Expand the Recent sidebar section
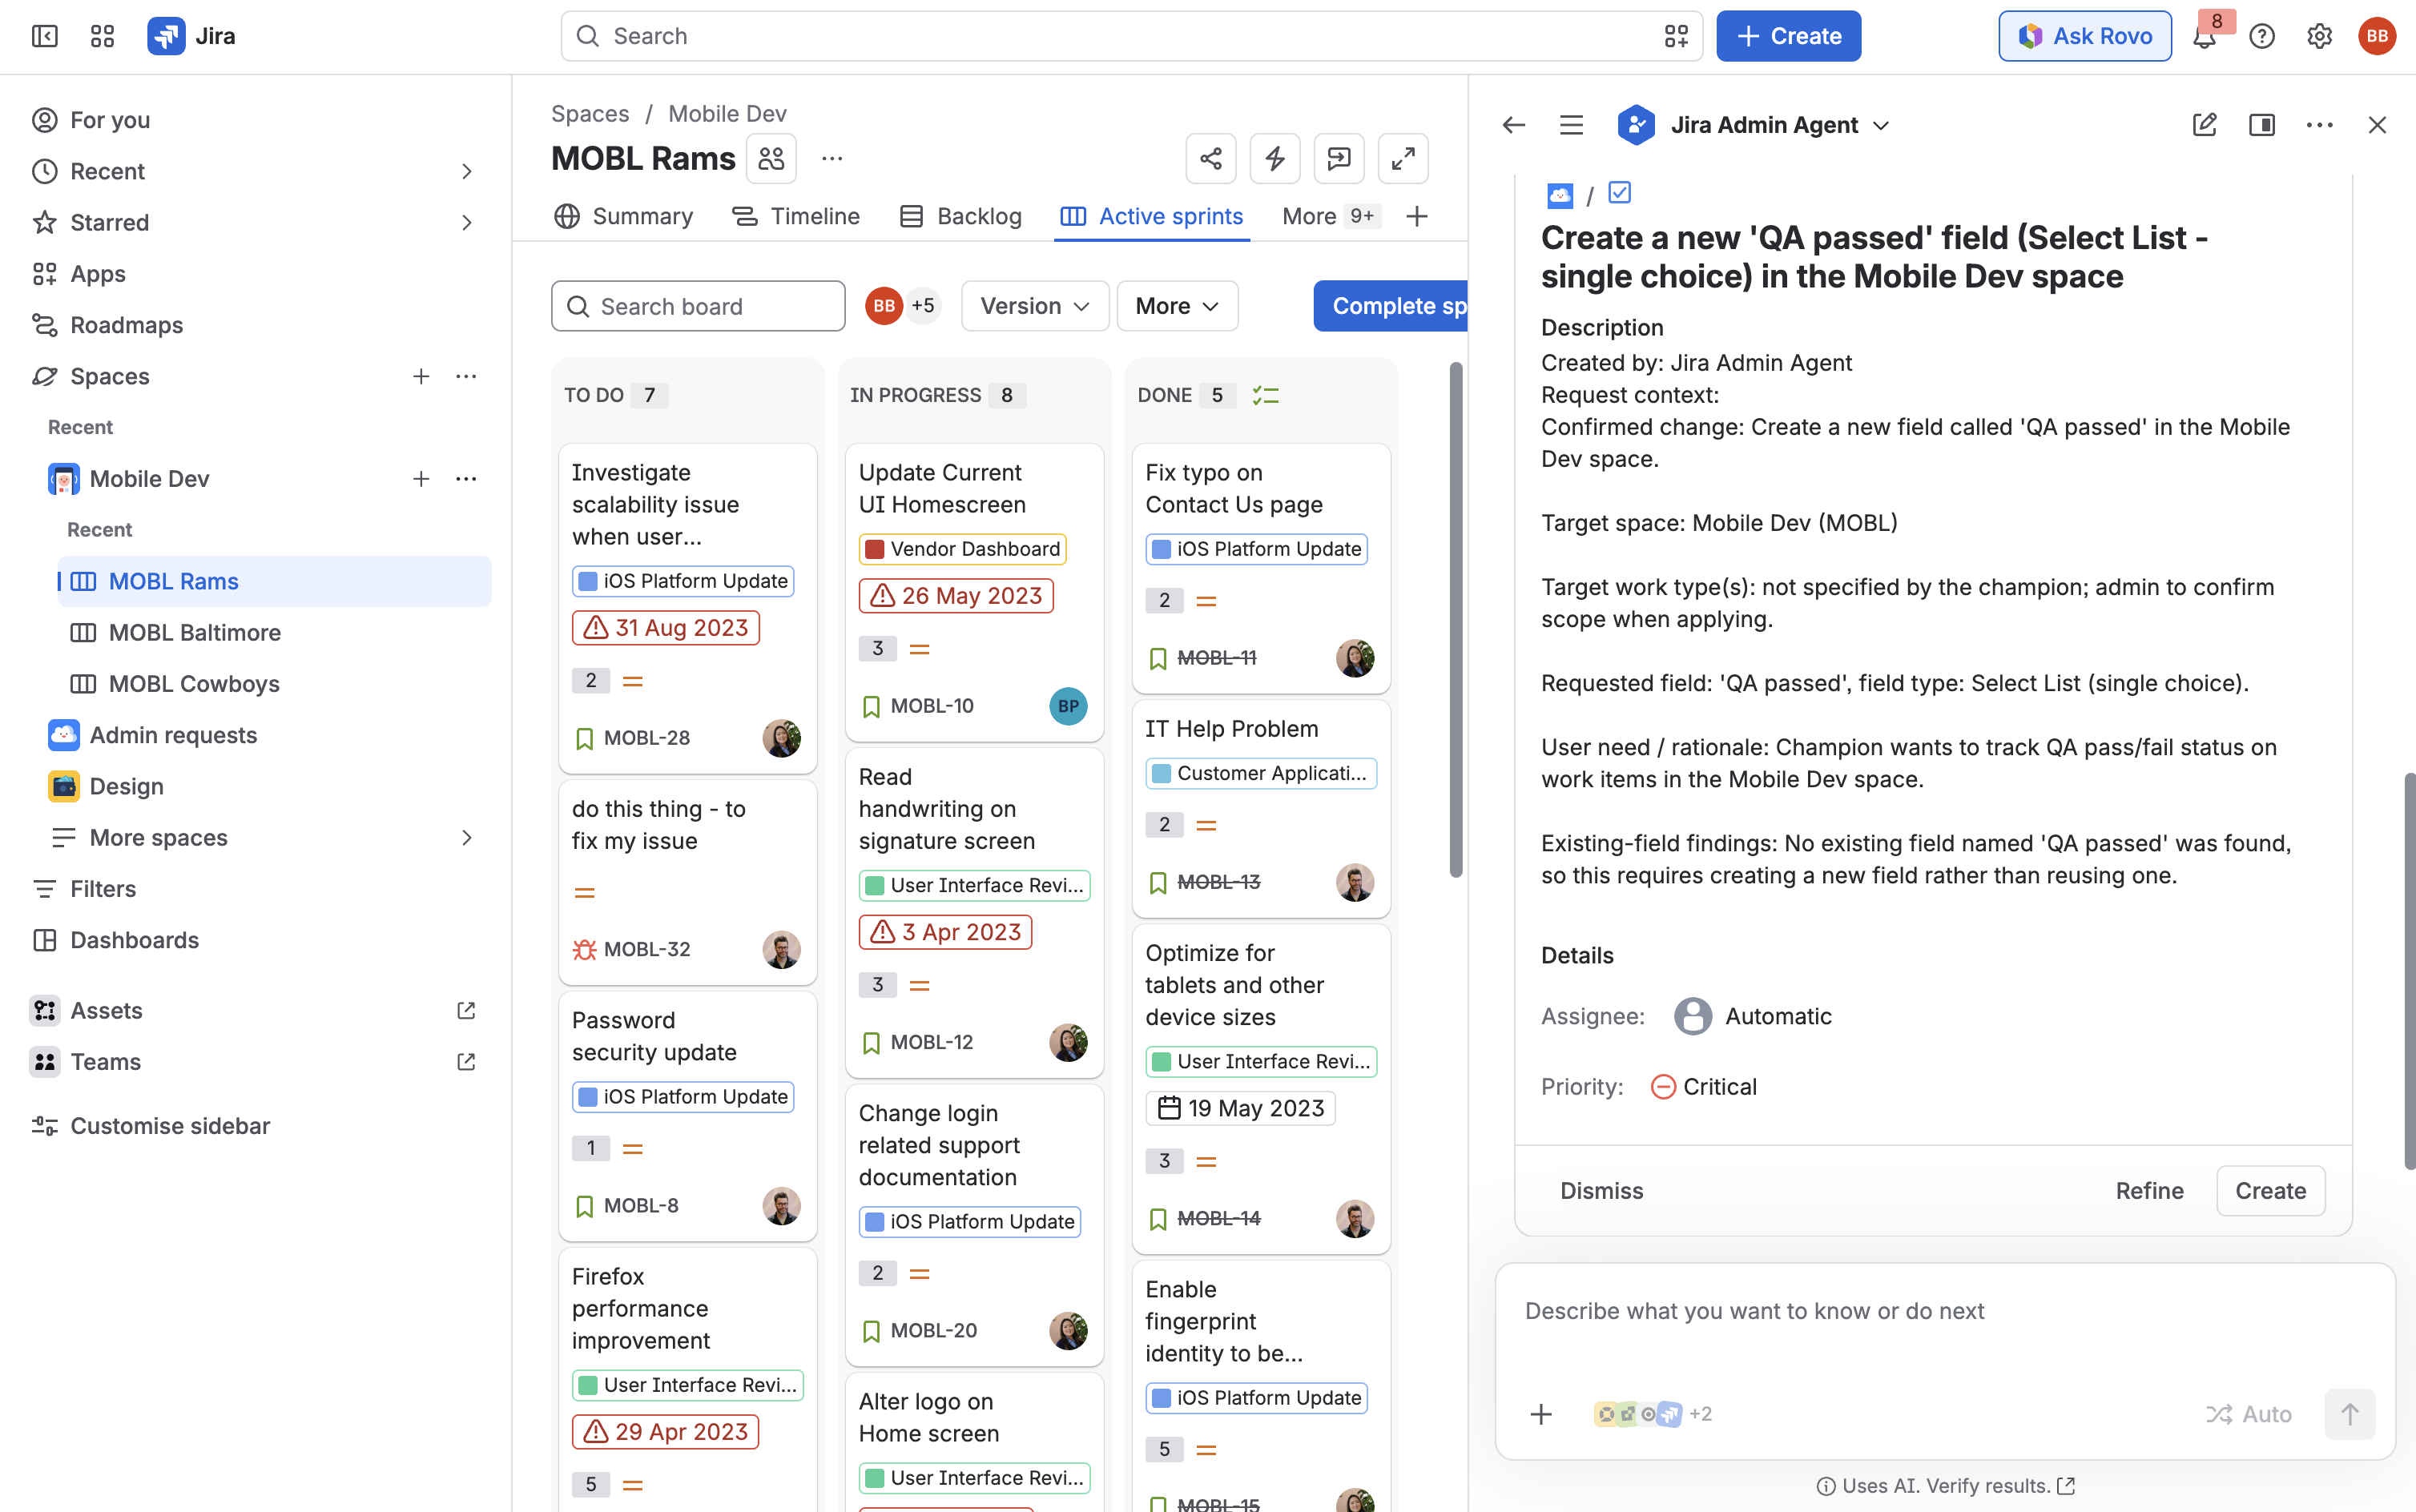 coord(466,171)
